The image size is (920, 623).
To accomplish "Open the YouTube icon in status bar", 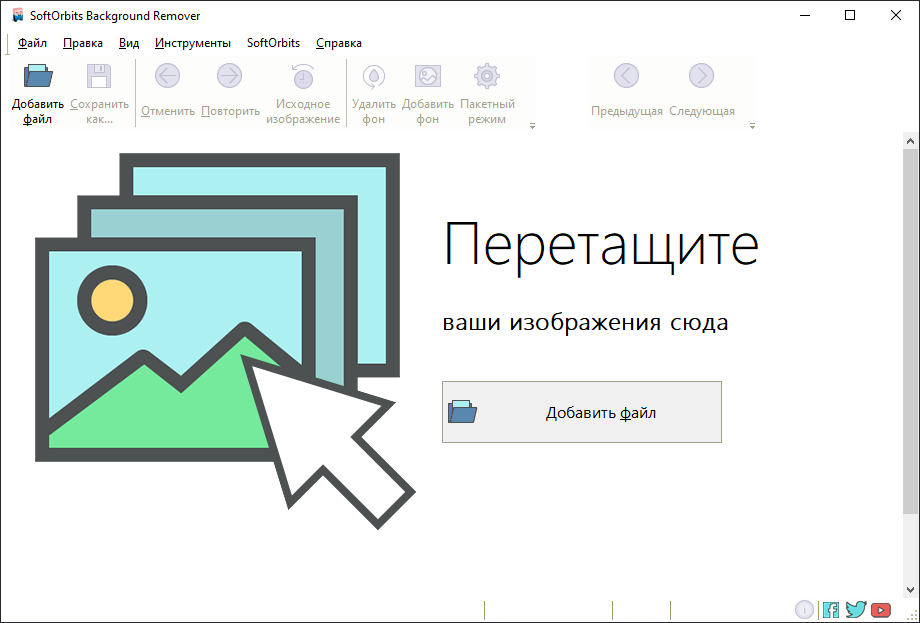I will point(881,609).
